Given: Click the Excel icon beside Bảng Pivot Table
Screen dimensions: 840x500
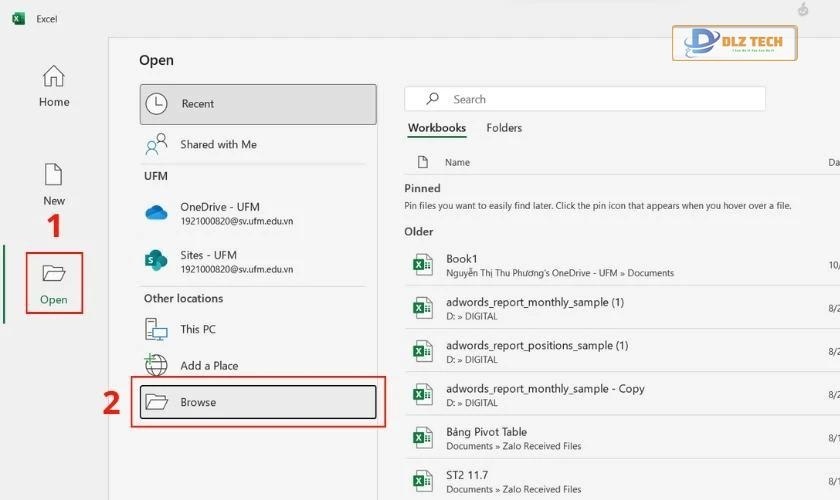Looking at the screenshot, I should click(x=422, y=438).
